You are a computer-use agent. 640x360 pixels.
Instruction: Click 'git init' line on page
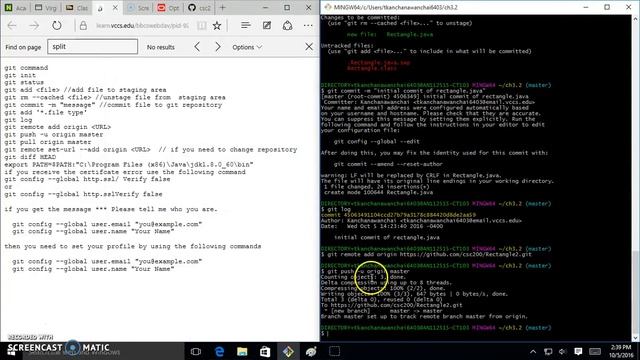[20, 75]
